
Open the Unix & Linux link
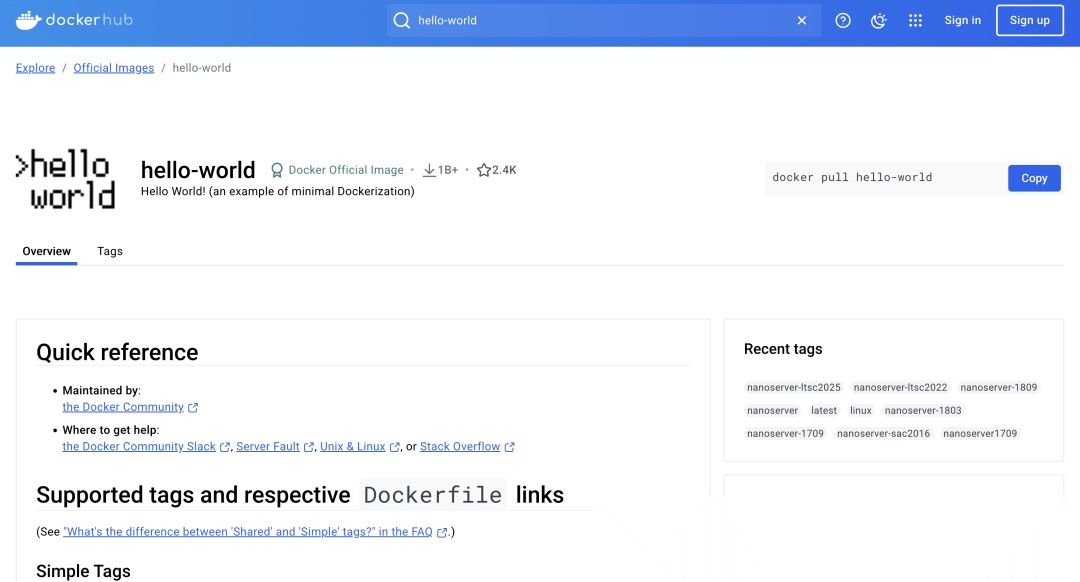click(353, 446)
